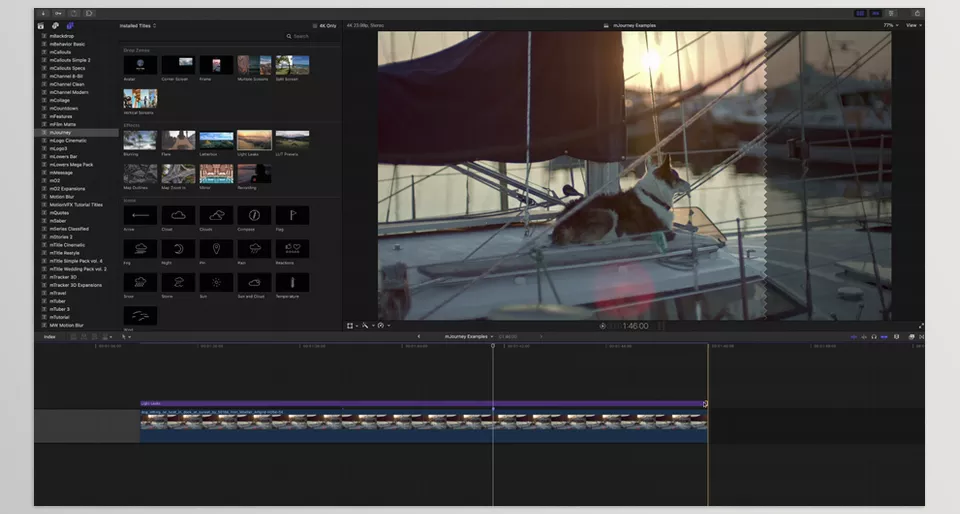Screen dimensions: 960x514
Task: Click the keyword editor key icon
Action: [x=58, y=13]
